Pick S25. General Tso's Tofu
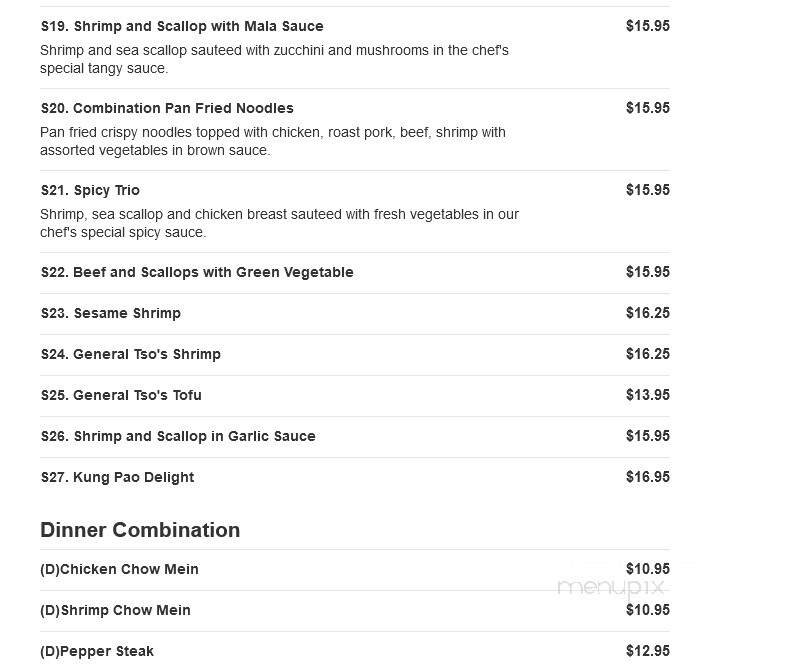Viewport: 790px width, 670px height. (121, 395)
